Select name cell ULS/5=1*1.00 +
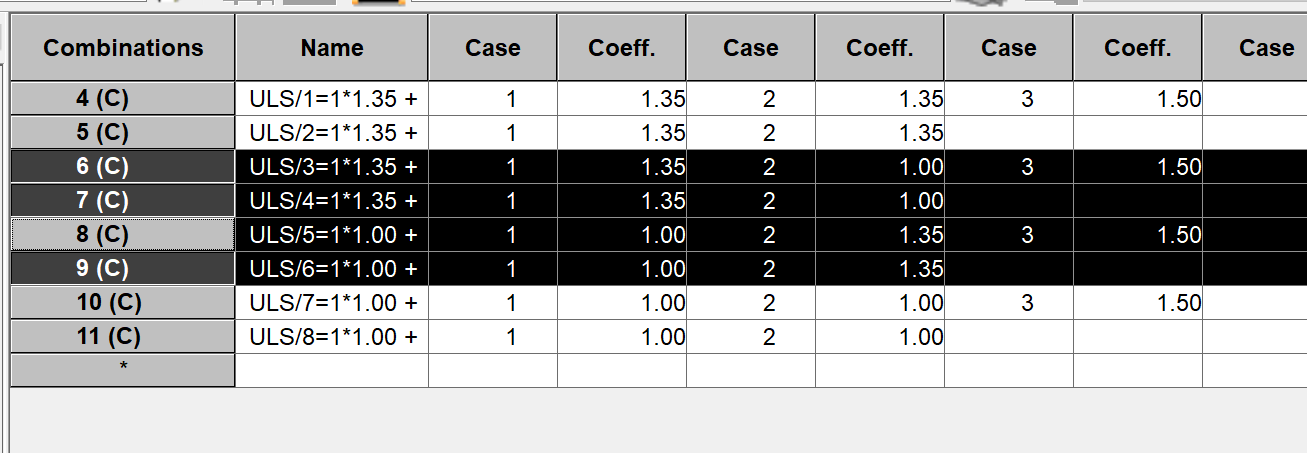This screenshot has width=1307, height=453. pyautogui.click(x=332, y=235)
